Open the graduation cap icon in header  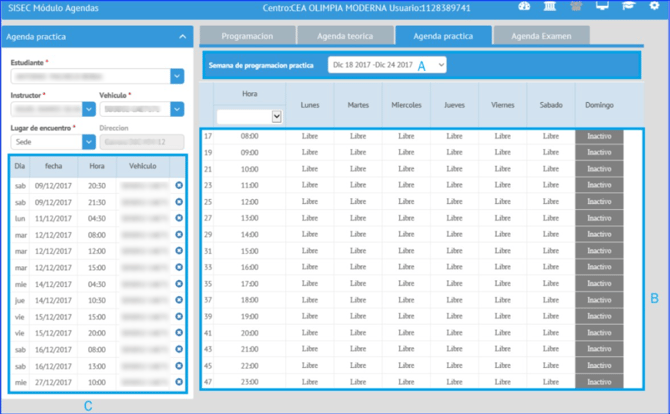pos(627,7)
